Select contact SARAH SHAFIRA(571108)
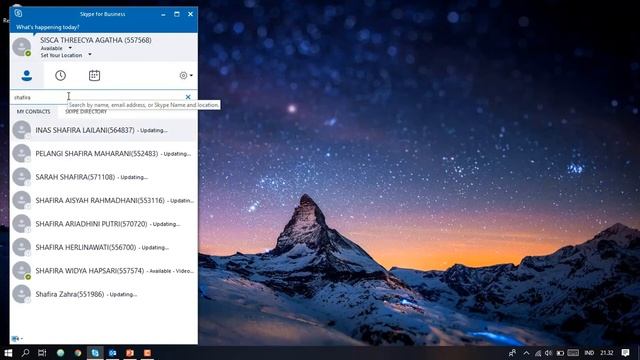640x360 pixels. [104, 177]
